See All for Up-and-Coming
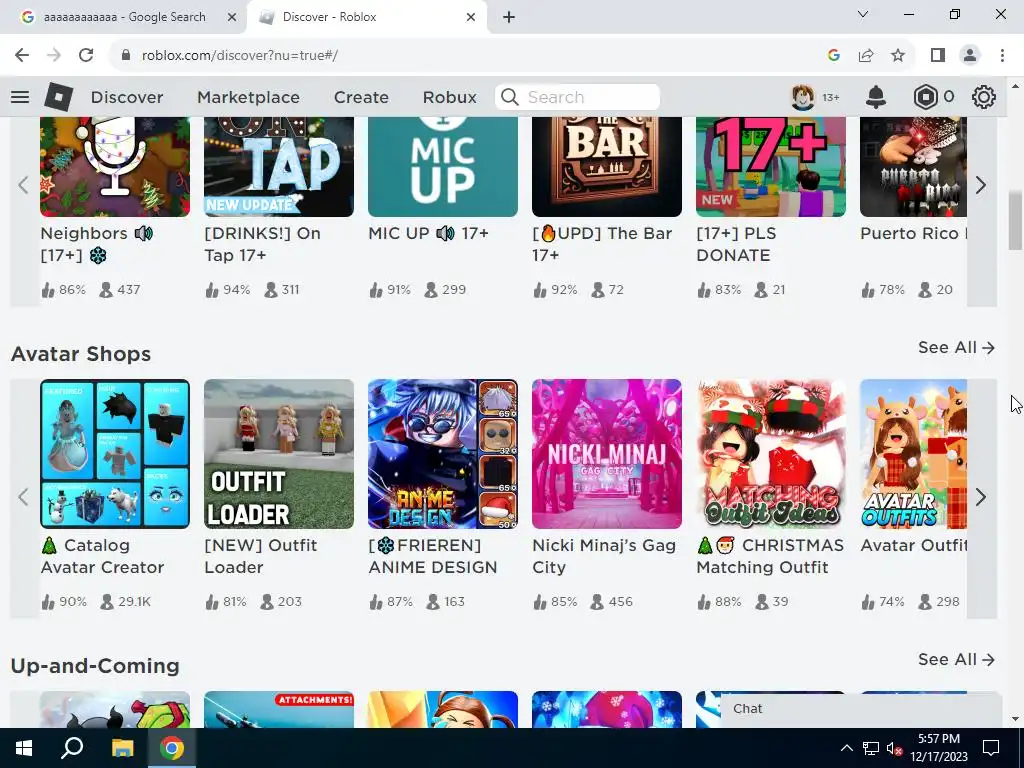Image resolution: width=1024 pixels, height=768 pixels. pyautogui.click(x=956, y=660)
